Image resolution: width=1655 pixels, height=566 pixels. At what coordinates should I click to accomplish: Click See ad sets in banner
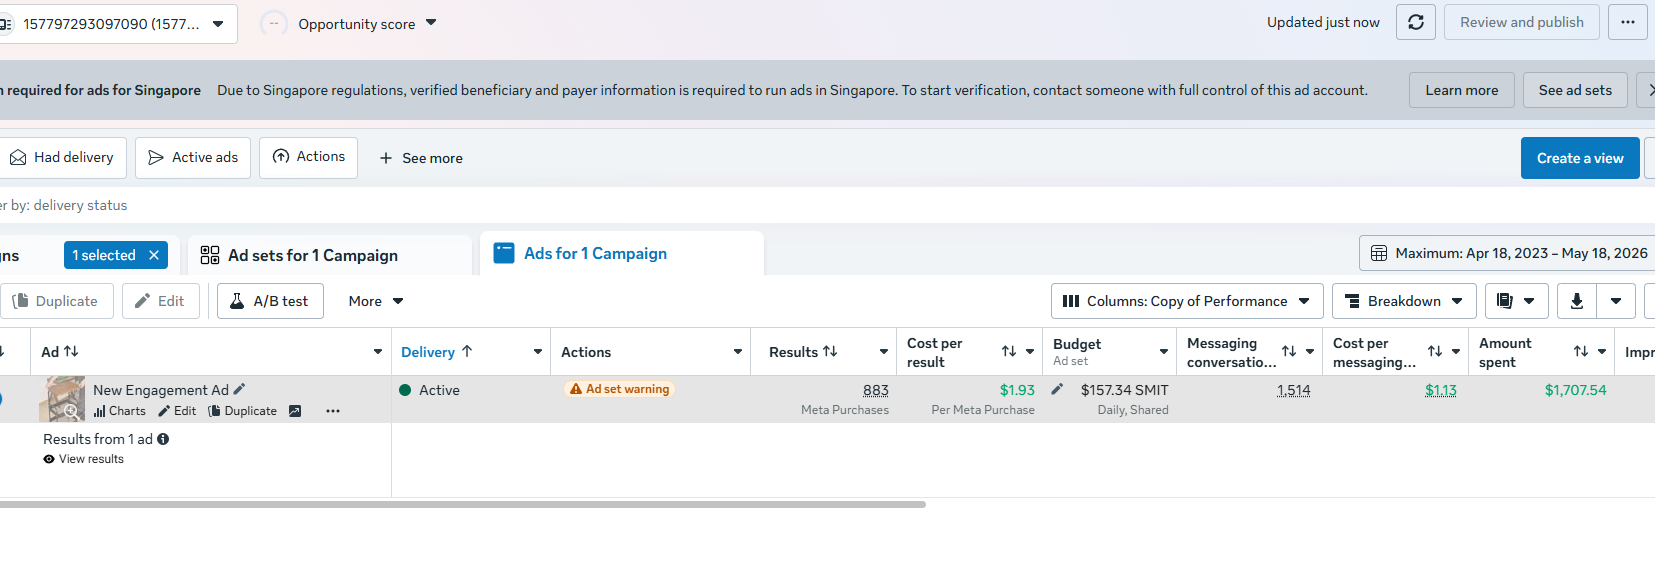(1575, 90)
